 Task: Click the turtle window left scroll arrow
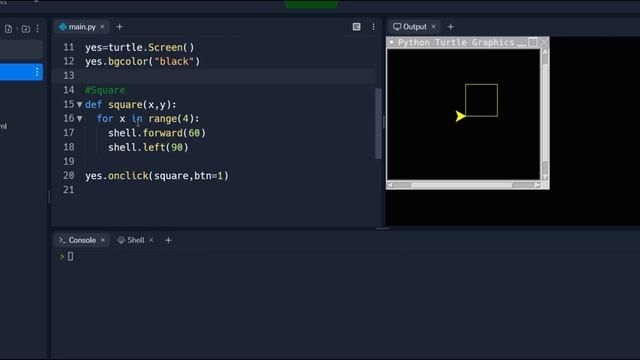390,185
